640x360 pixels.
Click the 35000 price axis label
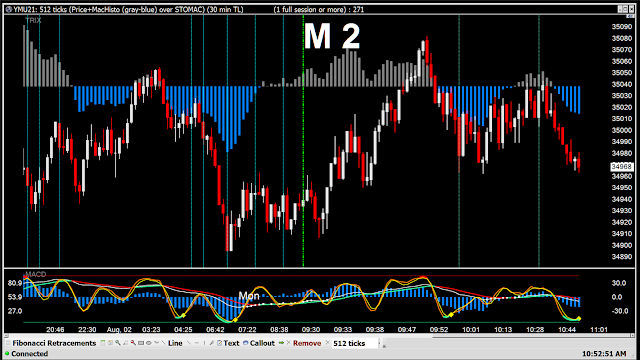point(622,130)
